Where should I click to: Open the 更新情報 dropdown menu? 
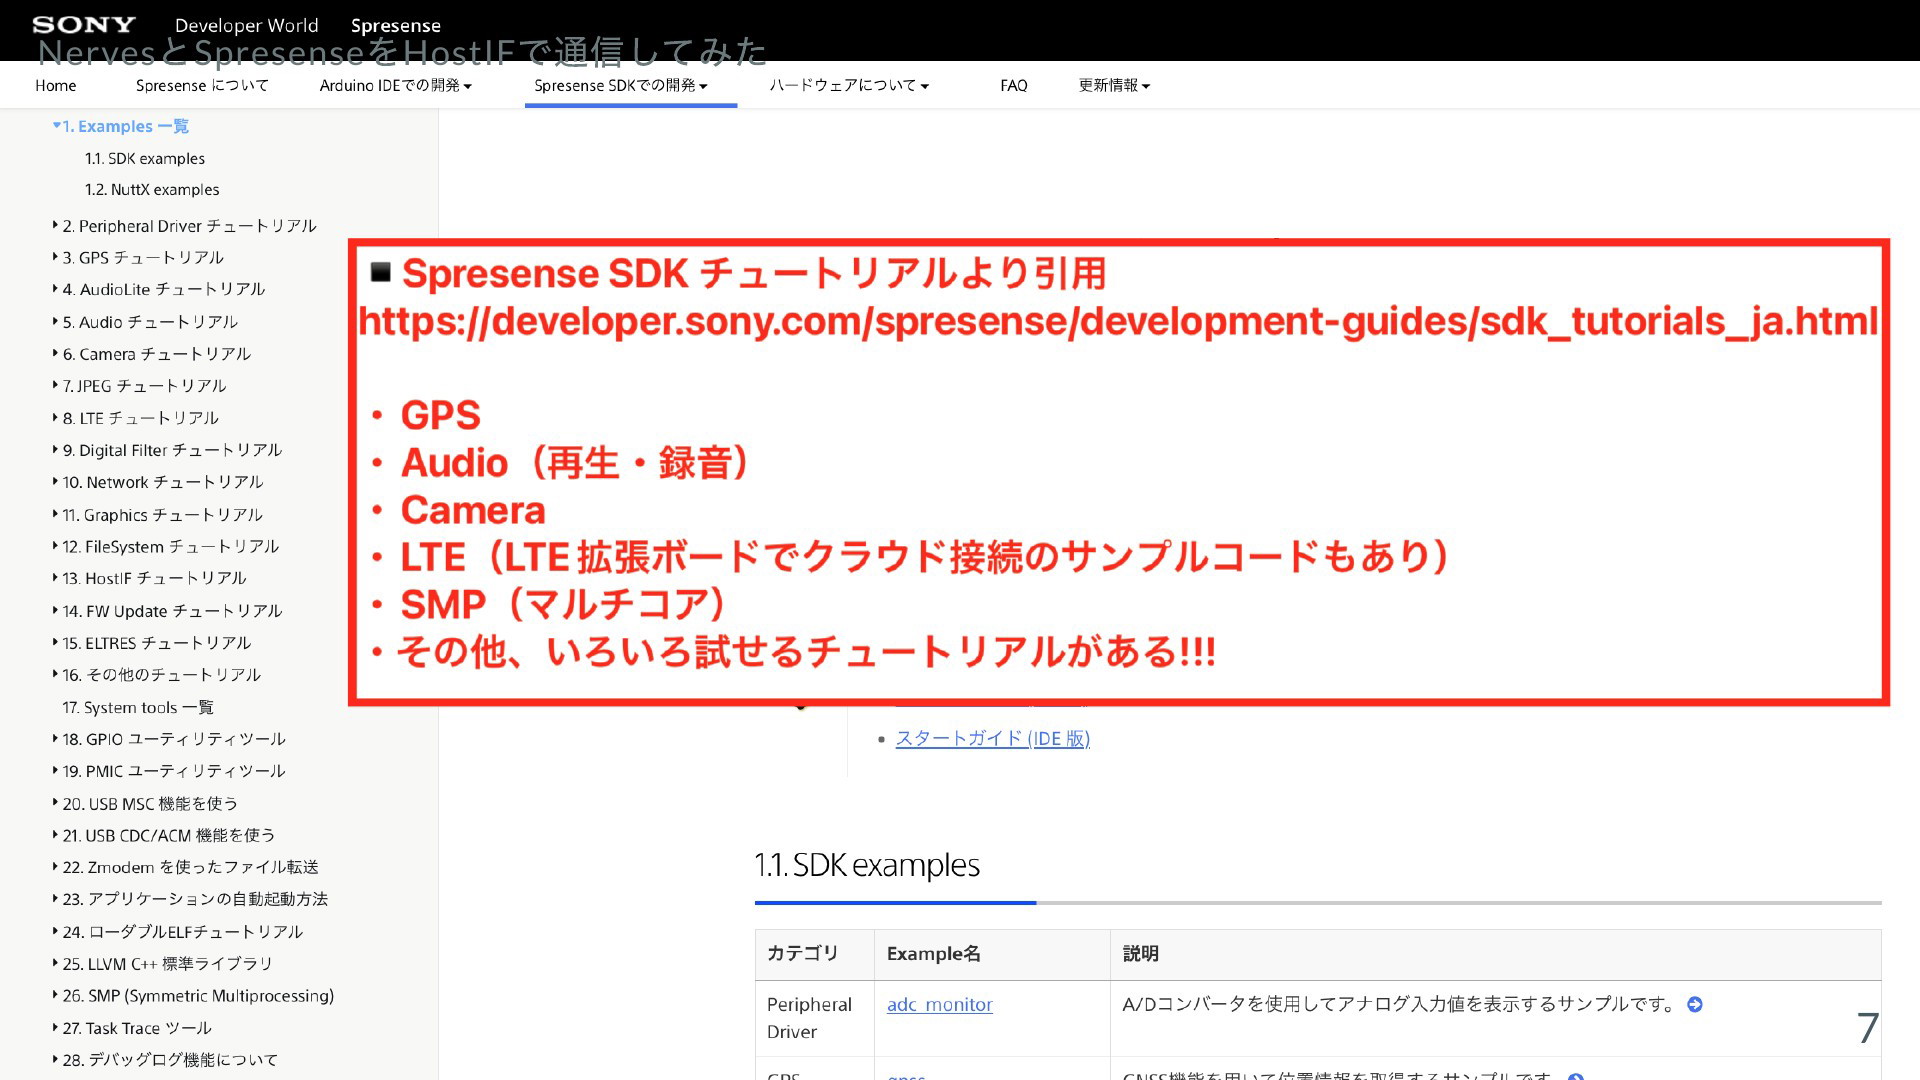pyautogui.click(x=1114, y=85)
